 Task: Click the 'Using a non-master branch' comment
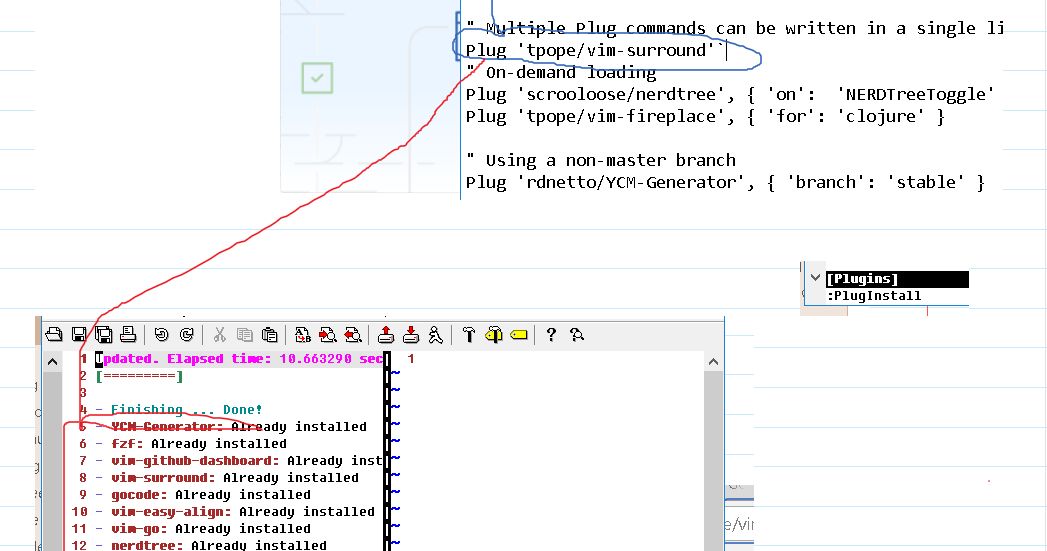coord(601,160)
